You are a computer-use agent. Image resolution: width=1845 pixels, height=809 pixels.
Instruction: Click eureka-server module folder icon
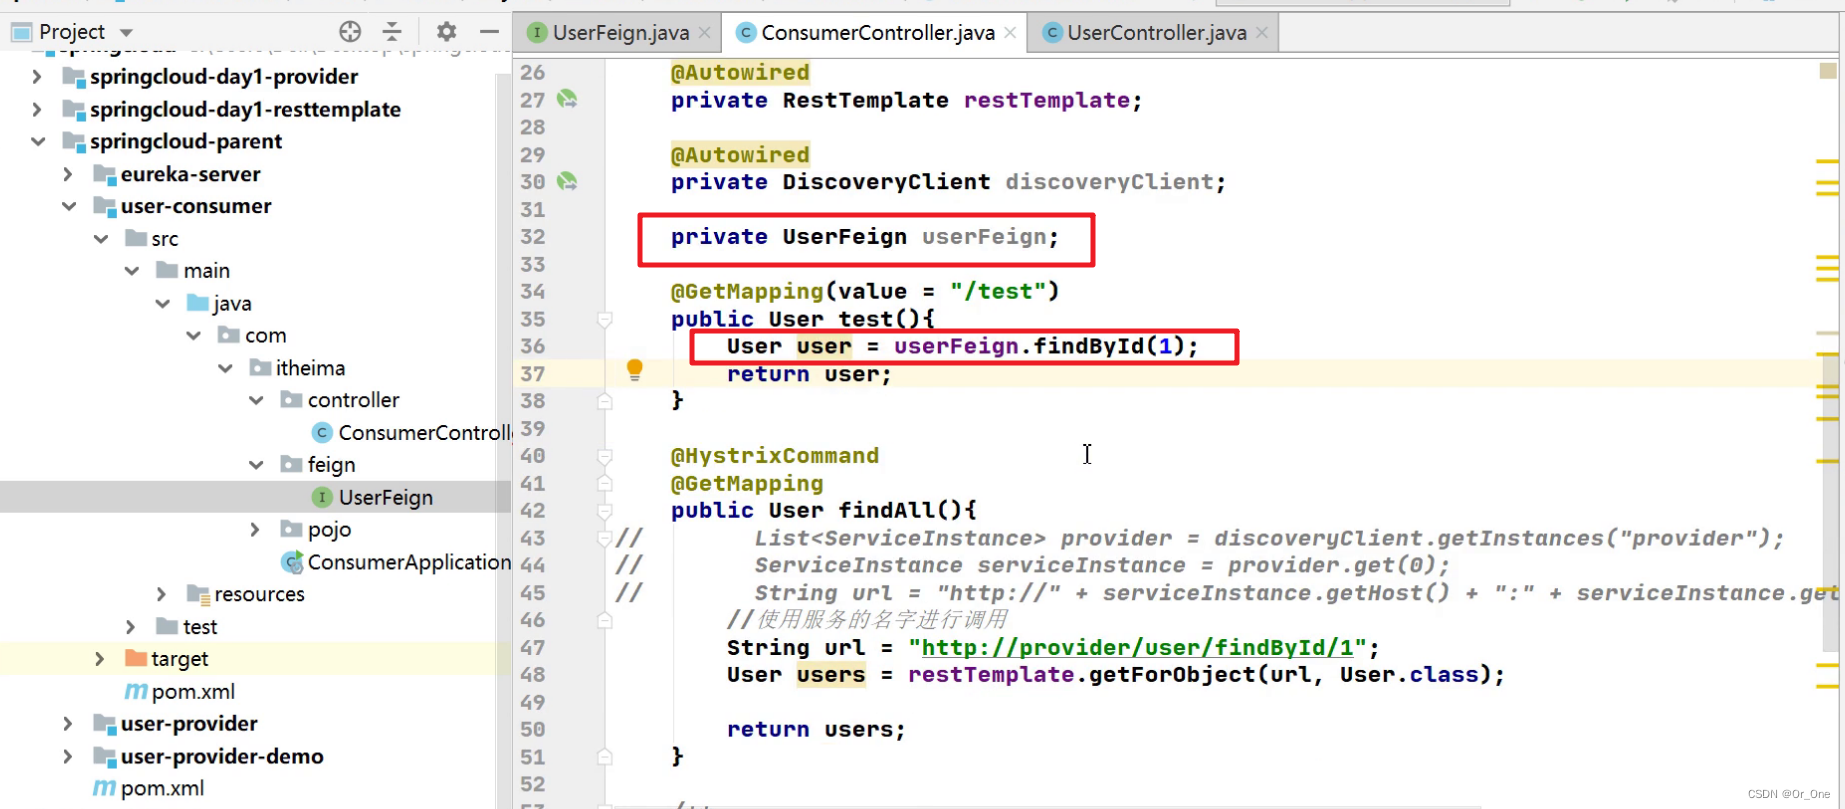coord(104,174)
